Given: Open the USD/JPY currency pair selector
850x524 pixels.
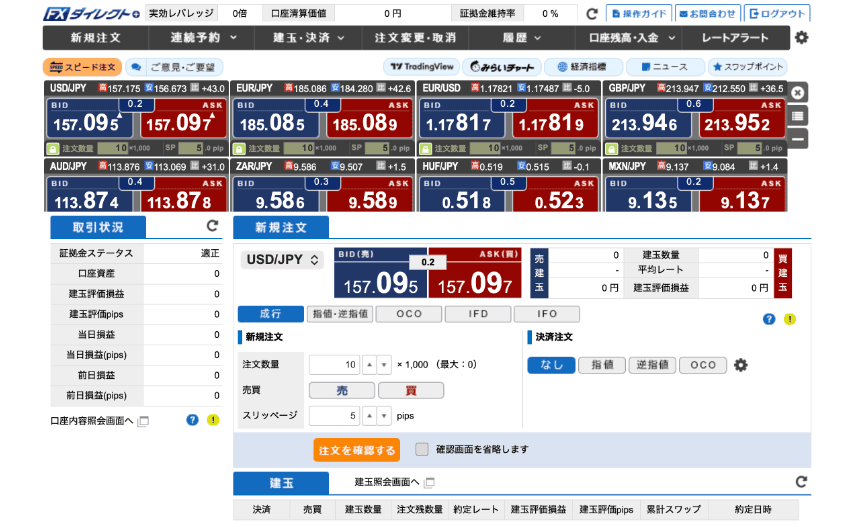Looking at the screenshot, I should [282, 260].
